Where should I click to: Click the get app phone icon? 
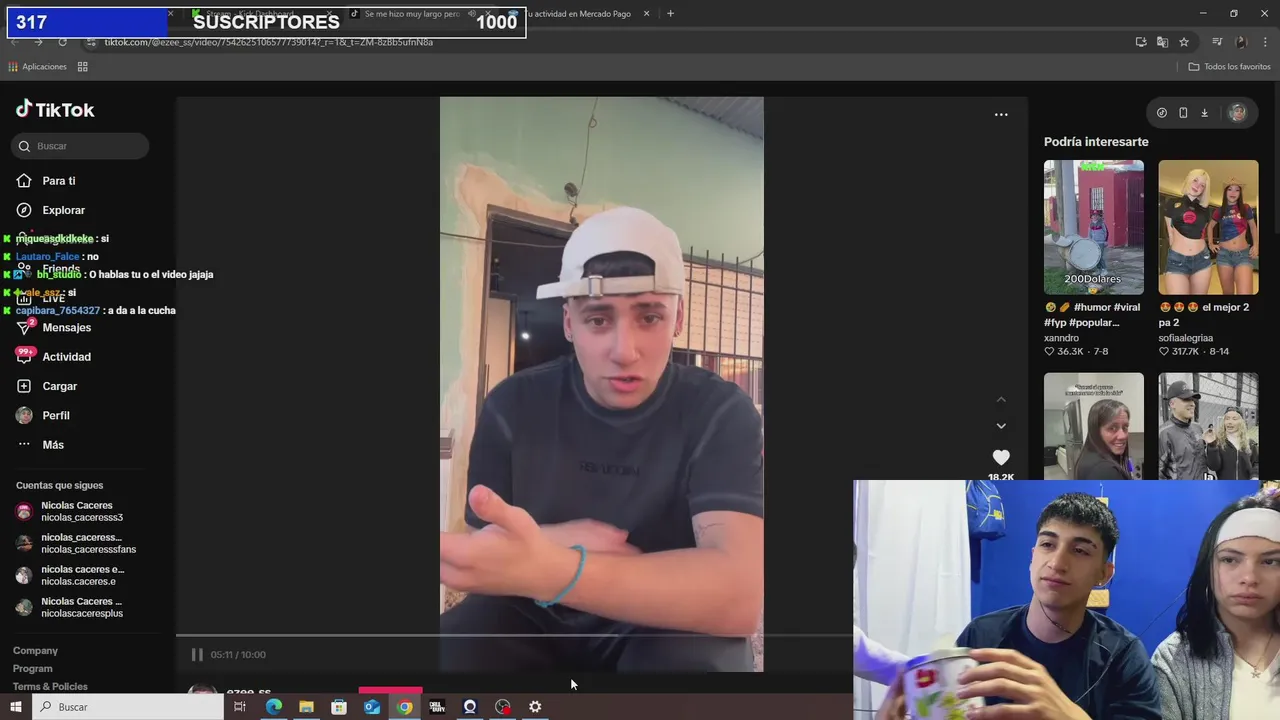click(x=1183, y=113)
